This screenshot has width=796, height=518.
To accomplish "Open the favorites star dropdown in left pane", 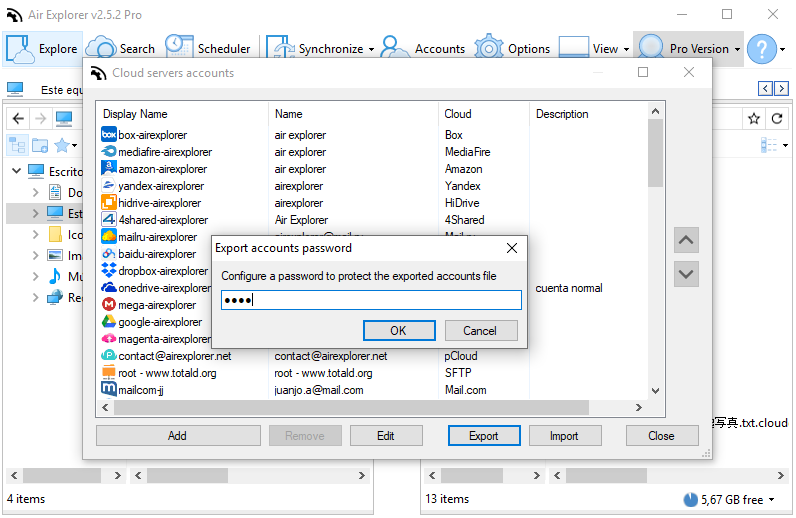I will tap(67, 145).
